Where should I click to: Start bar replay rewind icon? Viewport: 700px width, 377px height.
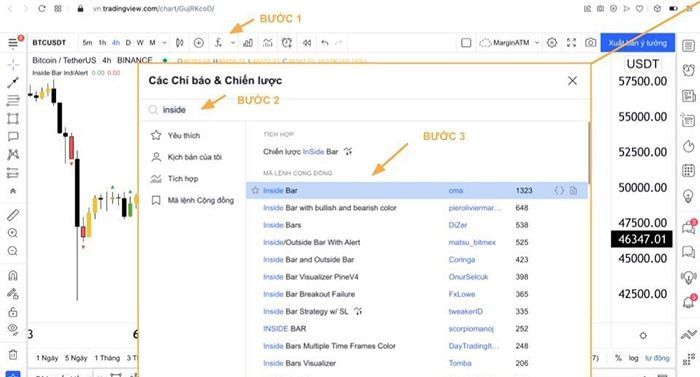pos(307,43)
